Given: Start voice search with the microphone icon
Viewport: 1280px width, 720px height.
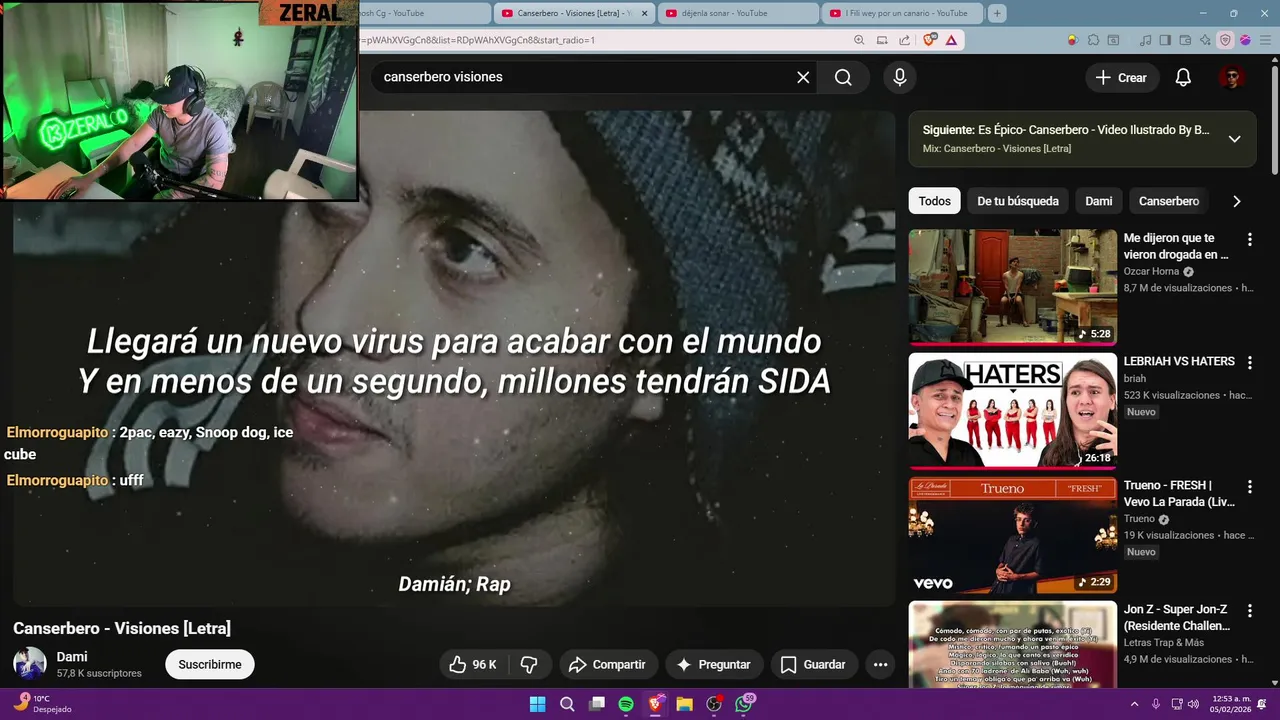Looking at the screenshot, I should pos(900,77).
